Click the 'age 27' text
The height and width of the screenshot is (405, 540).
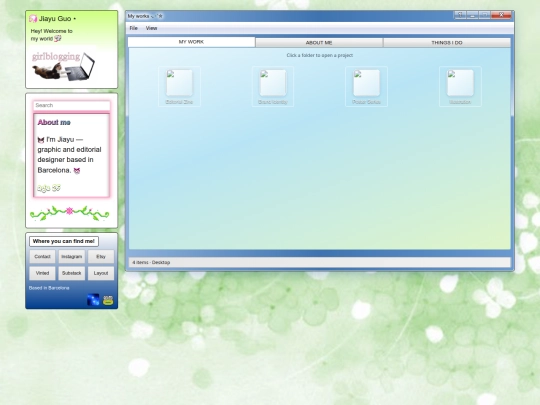click(x=49, y=188)
